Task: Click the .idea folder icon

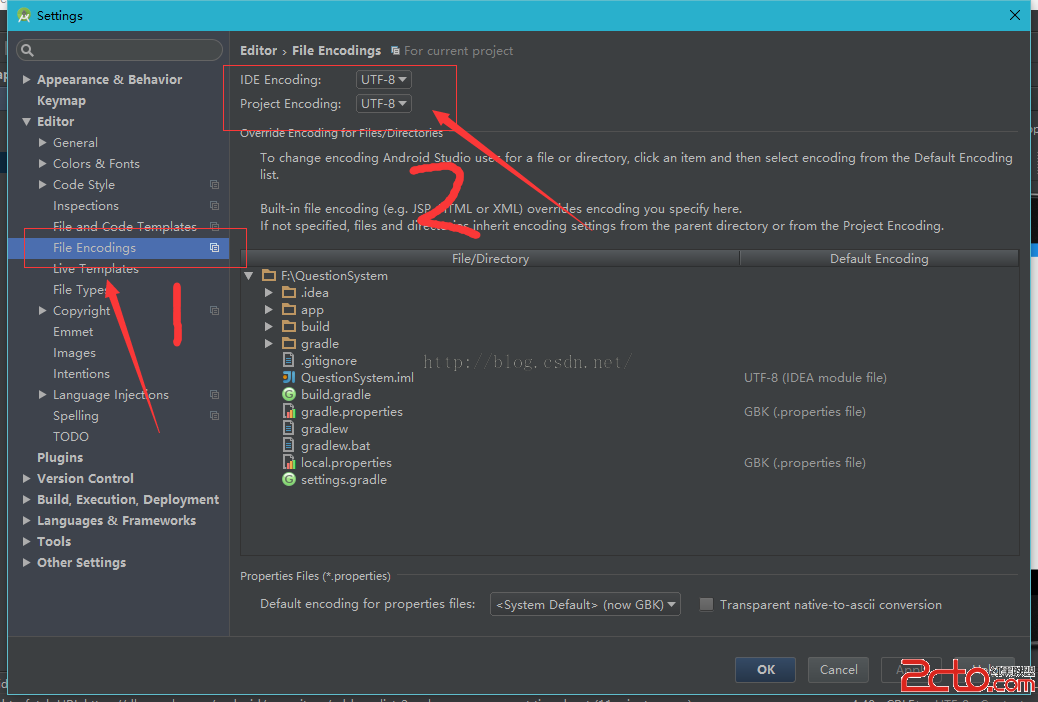Action: pos(289,292)
